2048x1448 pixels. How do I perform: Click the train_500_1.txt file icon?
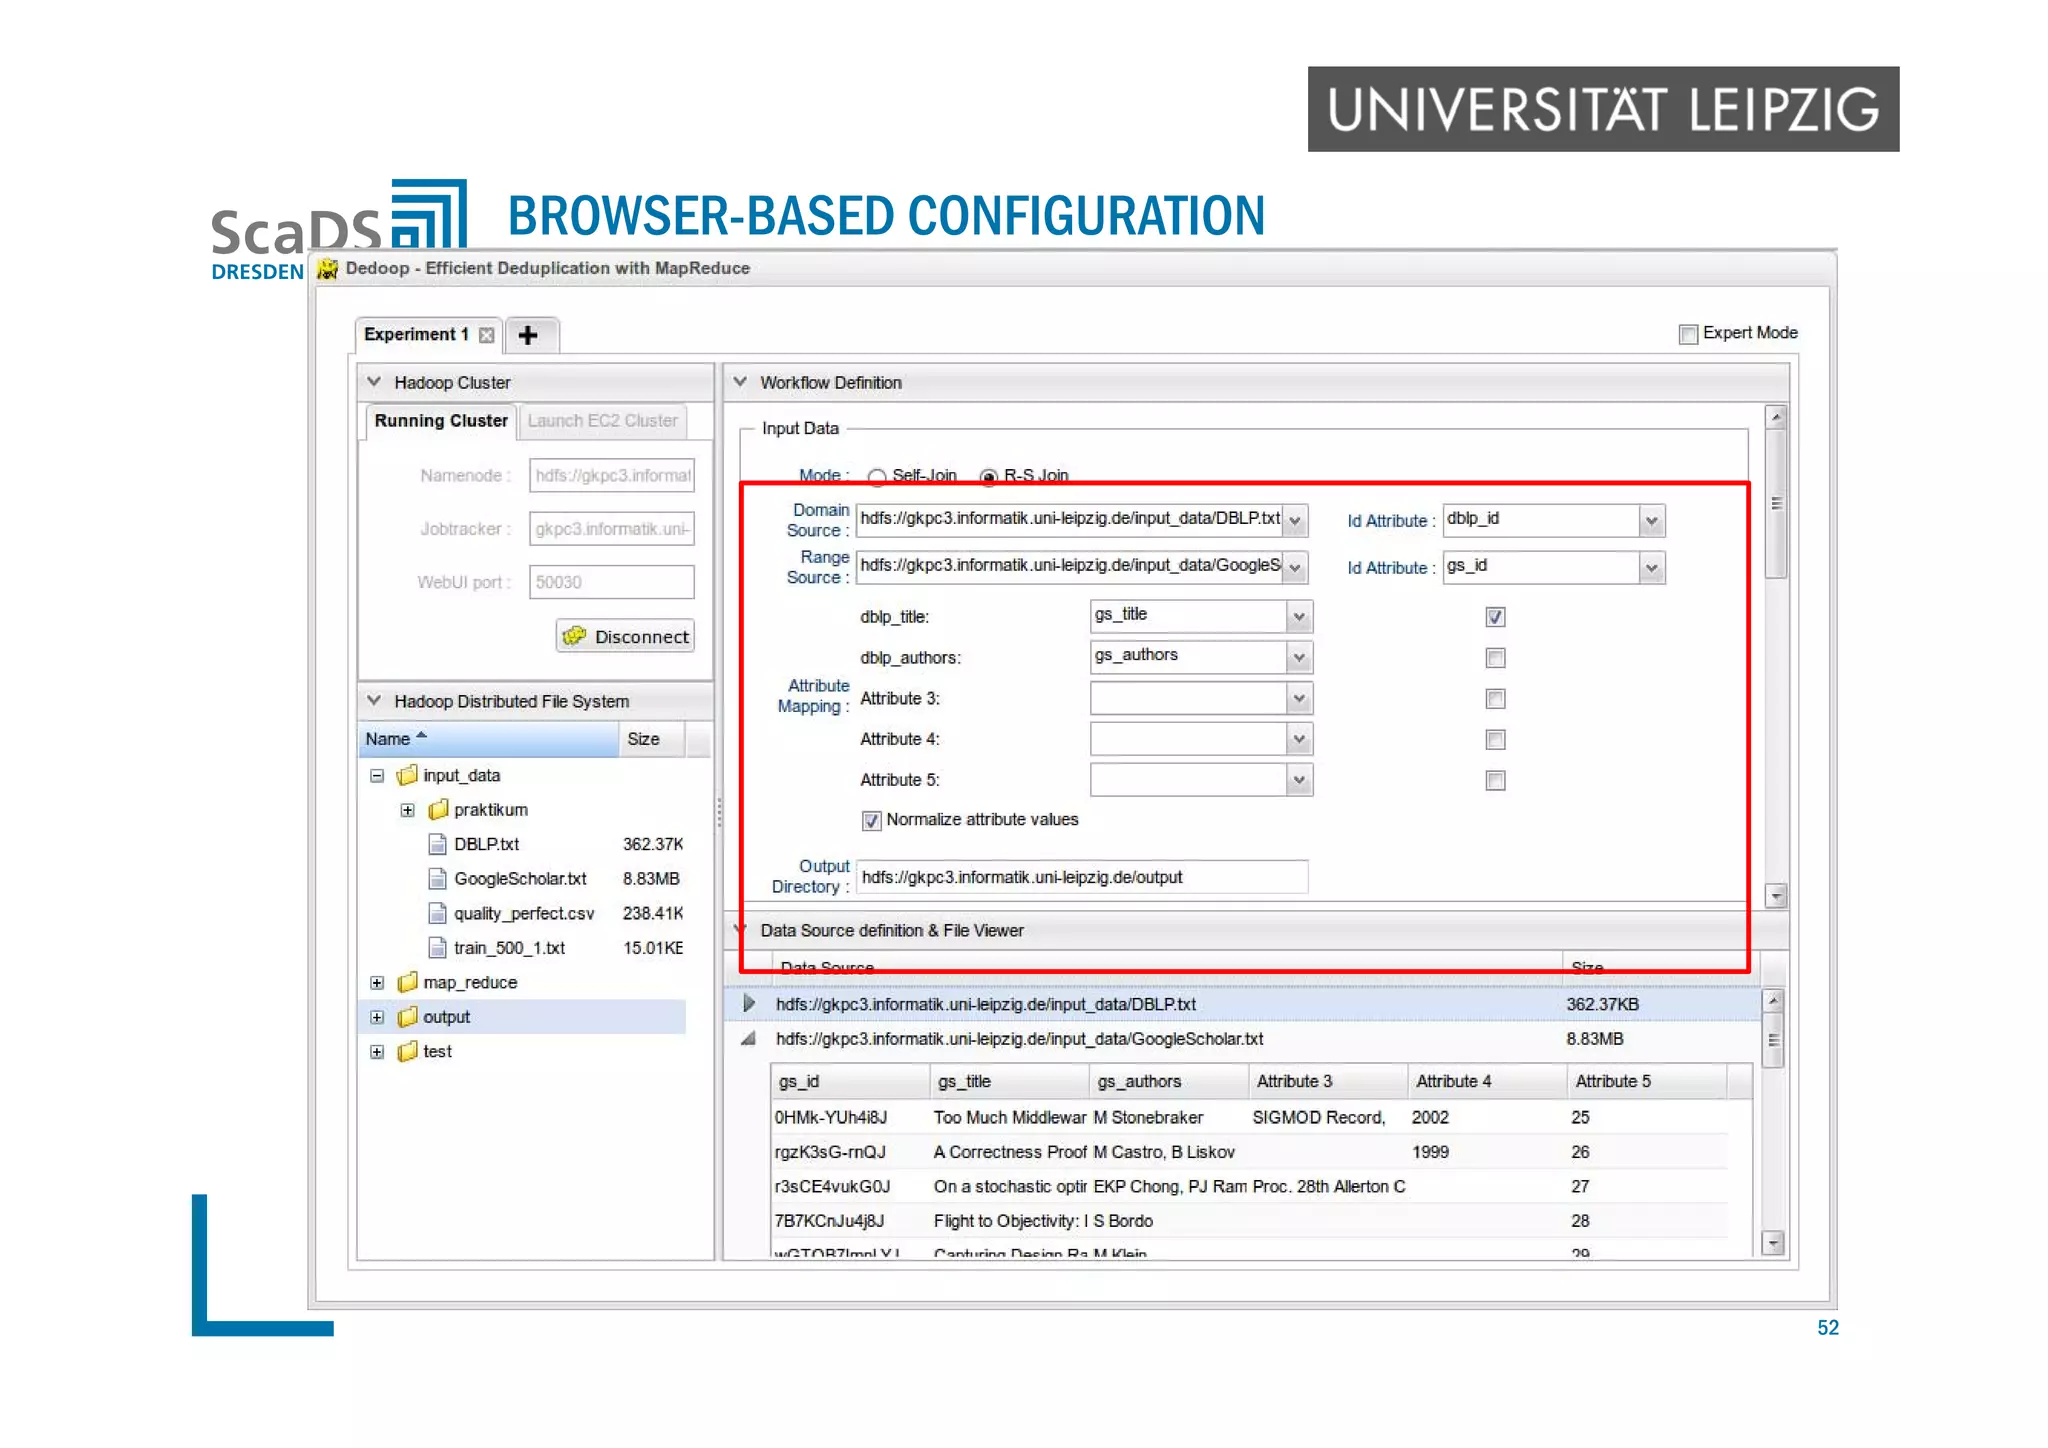[437, 948]
